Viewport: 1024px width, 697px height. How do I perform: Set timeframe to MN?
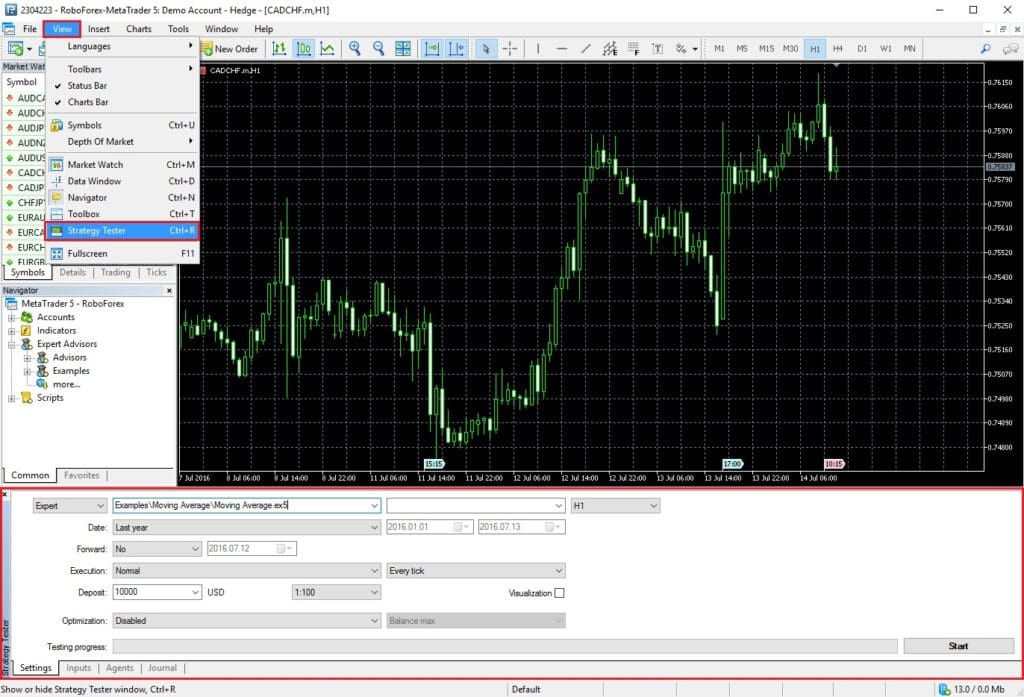tap(909, 49)
